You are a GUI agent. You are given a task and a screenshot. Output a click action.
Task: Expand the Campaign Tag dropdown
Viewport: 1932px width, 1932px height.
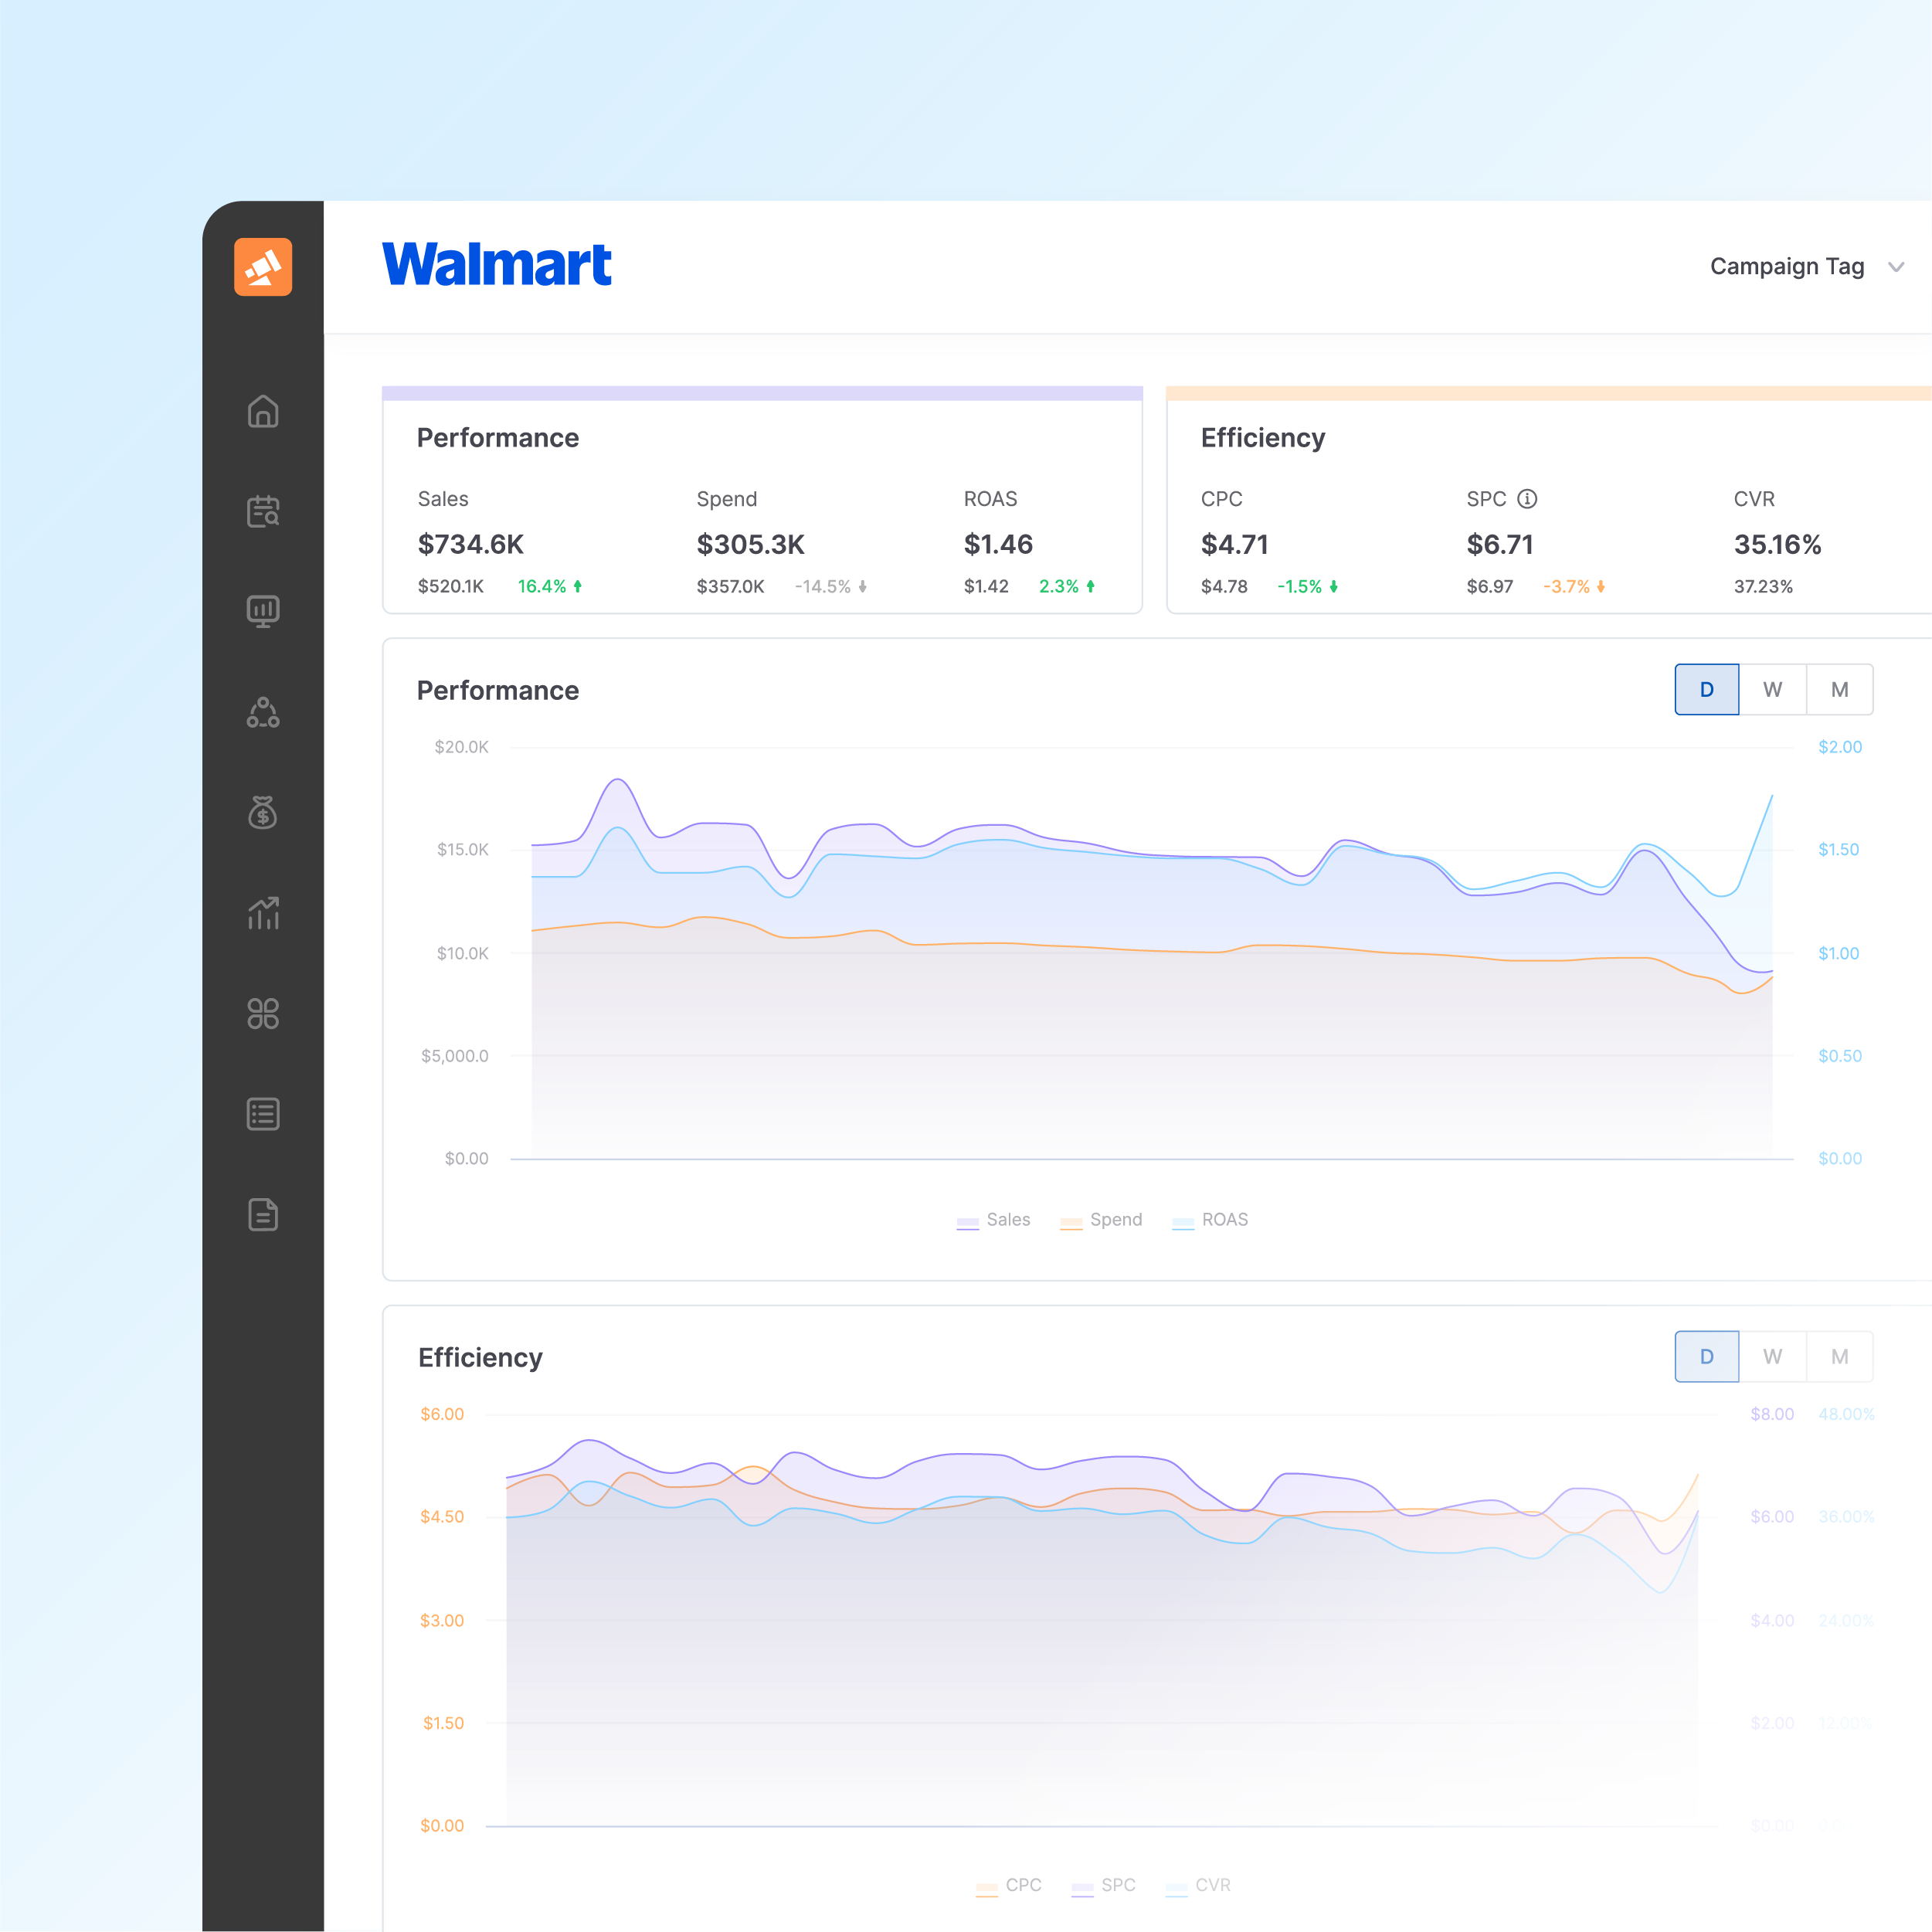click(x=1787, y=267)
